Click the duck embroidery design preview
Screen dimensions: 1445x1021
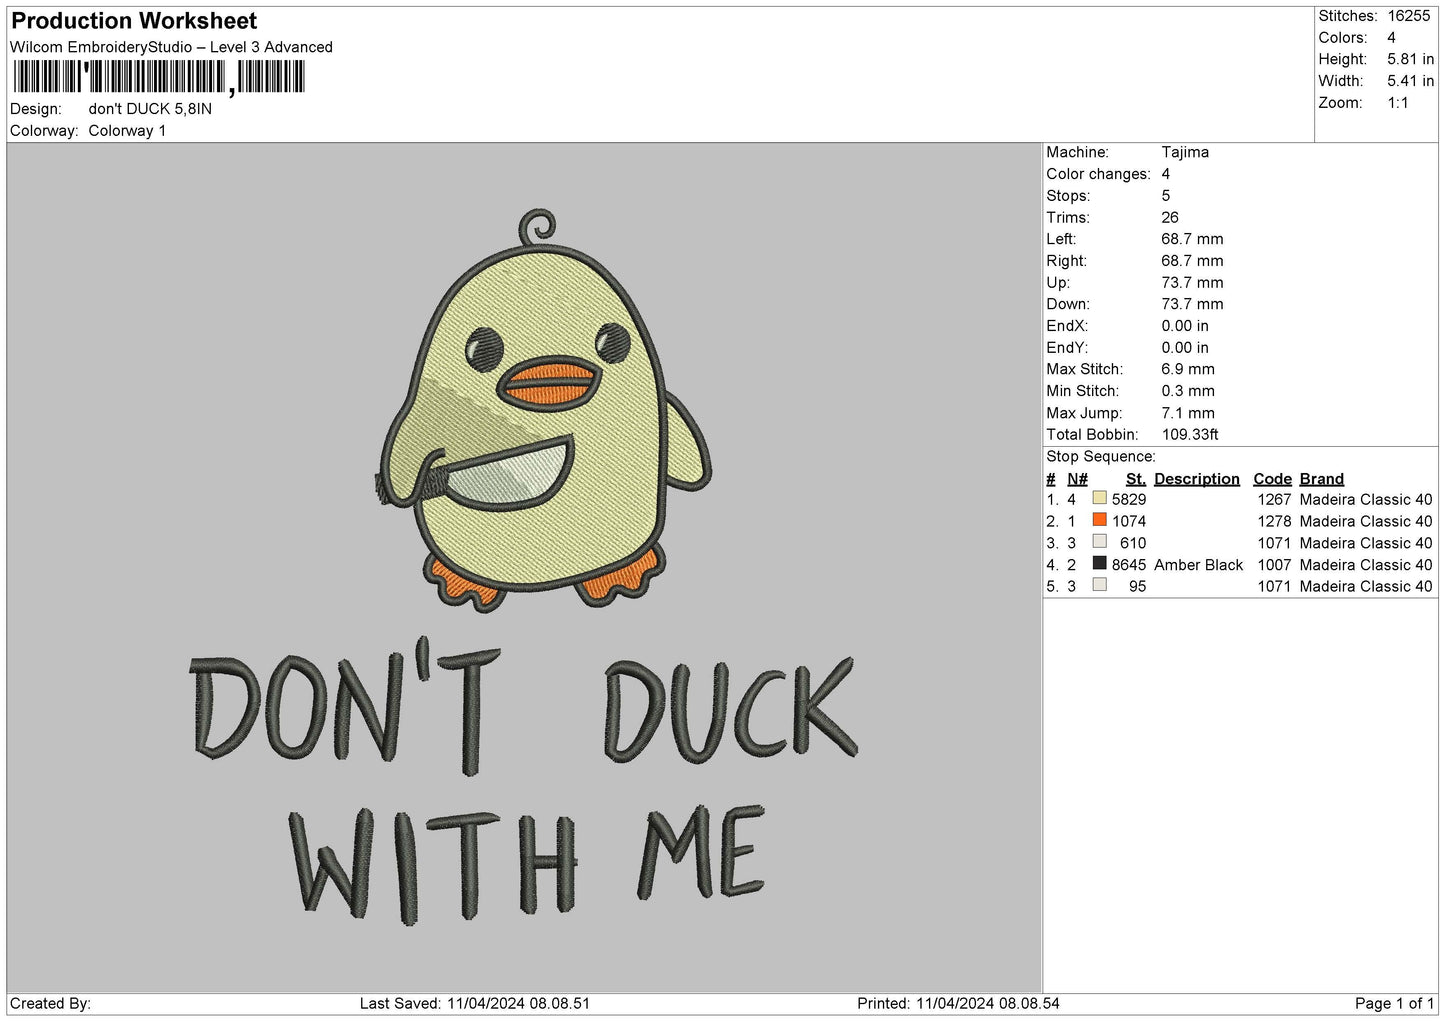point(525,568)
